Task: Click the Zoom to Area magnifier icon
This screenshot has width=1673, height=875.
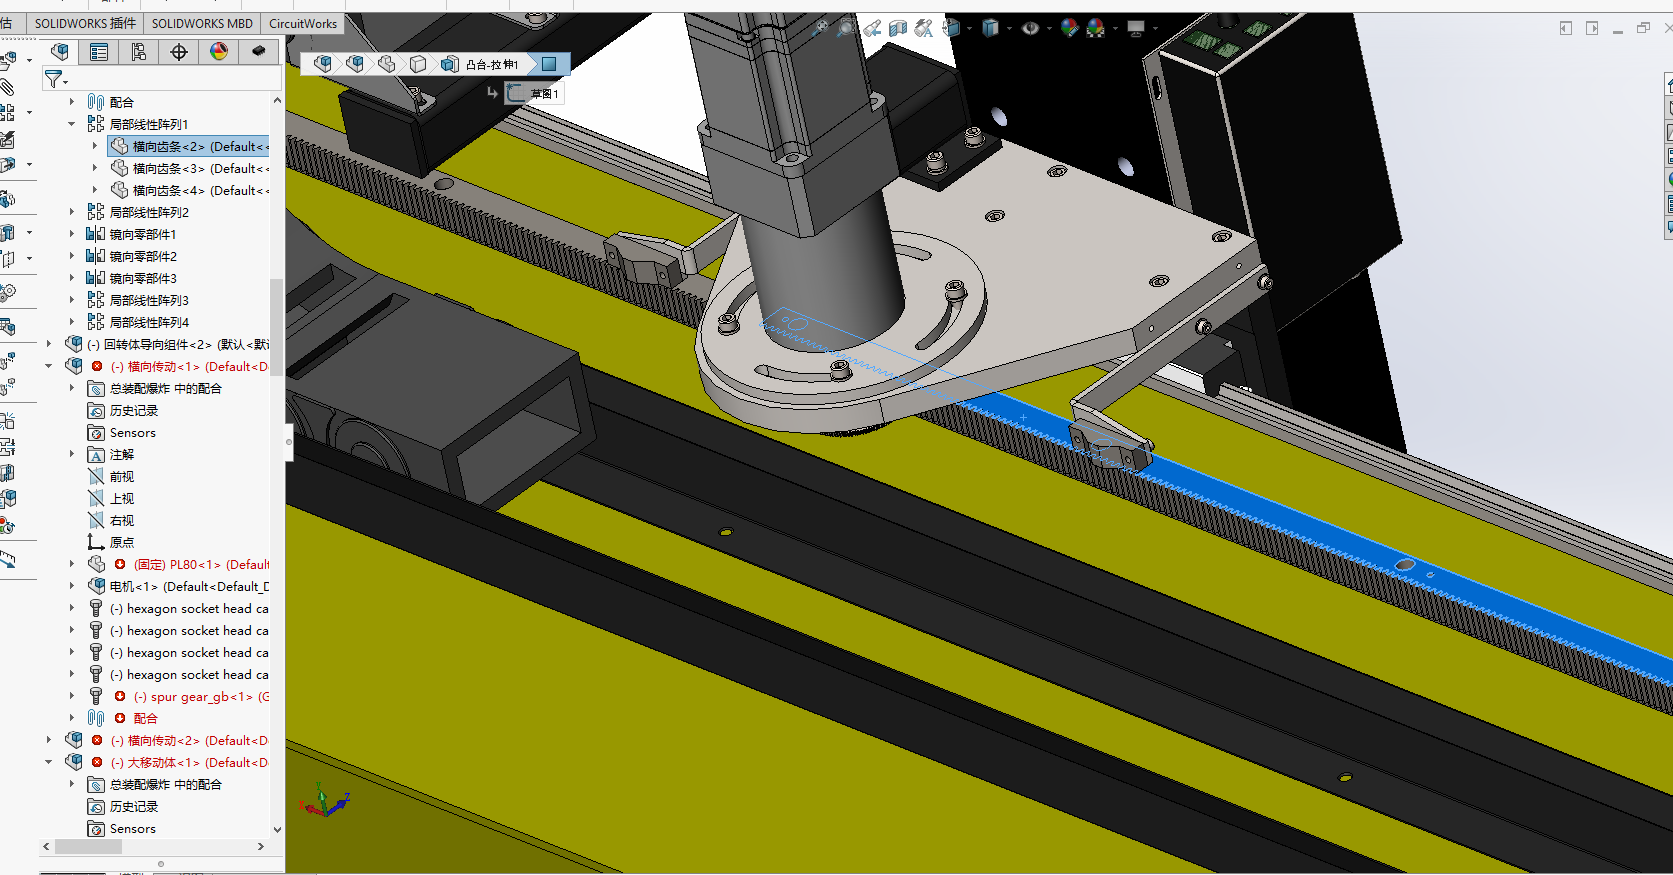Action: [846, 28]
